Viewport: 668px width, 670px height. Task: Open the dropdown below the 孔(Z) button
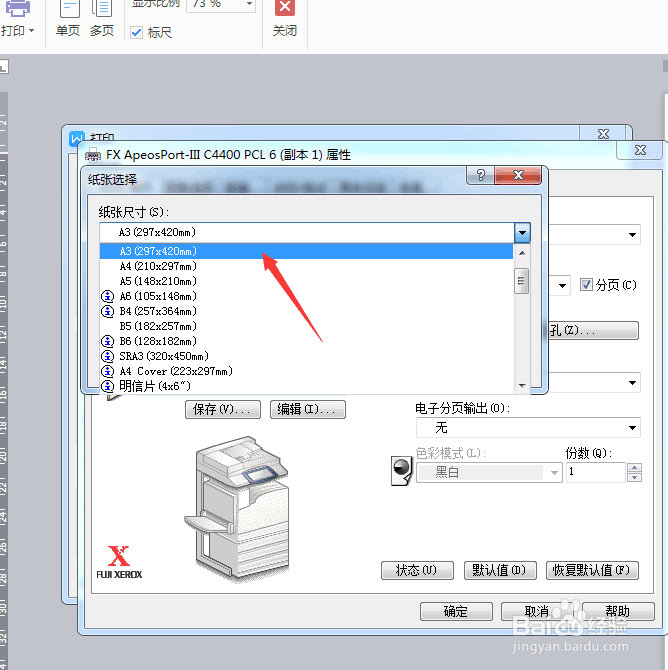(632, 383)
